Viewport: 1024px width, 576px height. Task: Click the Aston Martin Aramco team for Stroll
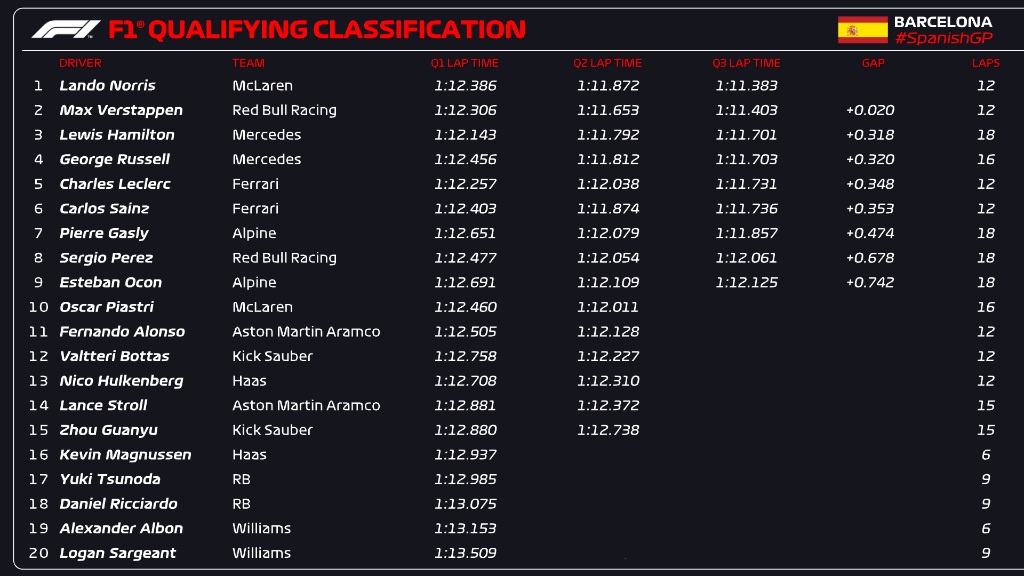click(306, 406)
